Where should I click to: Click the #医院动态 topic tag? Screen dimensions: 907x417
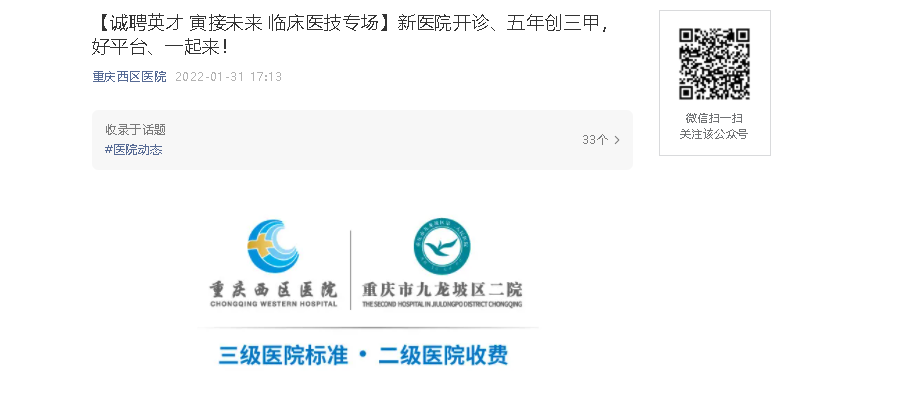(134, 150)
